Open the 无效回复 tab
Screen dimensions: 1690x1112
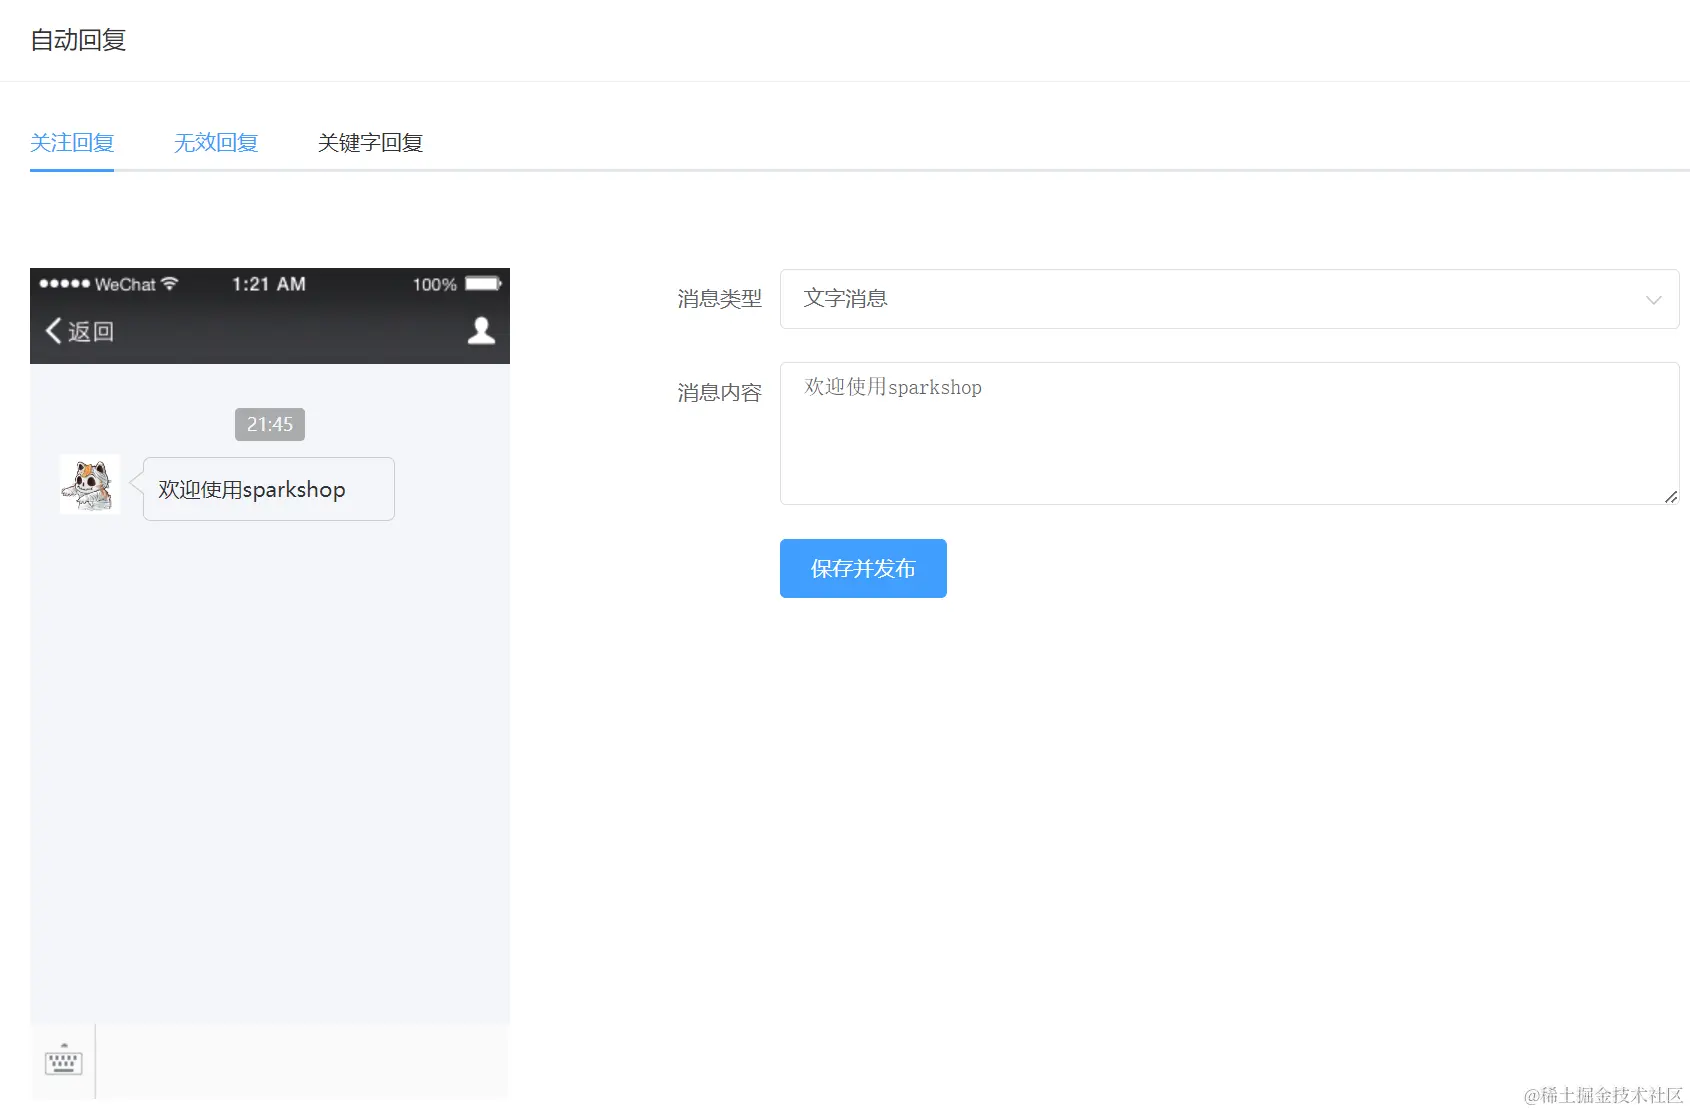pos(216,143)
